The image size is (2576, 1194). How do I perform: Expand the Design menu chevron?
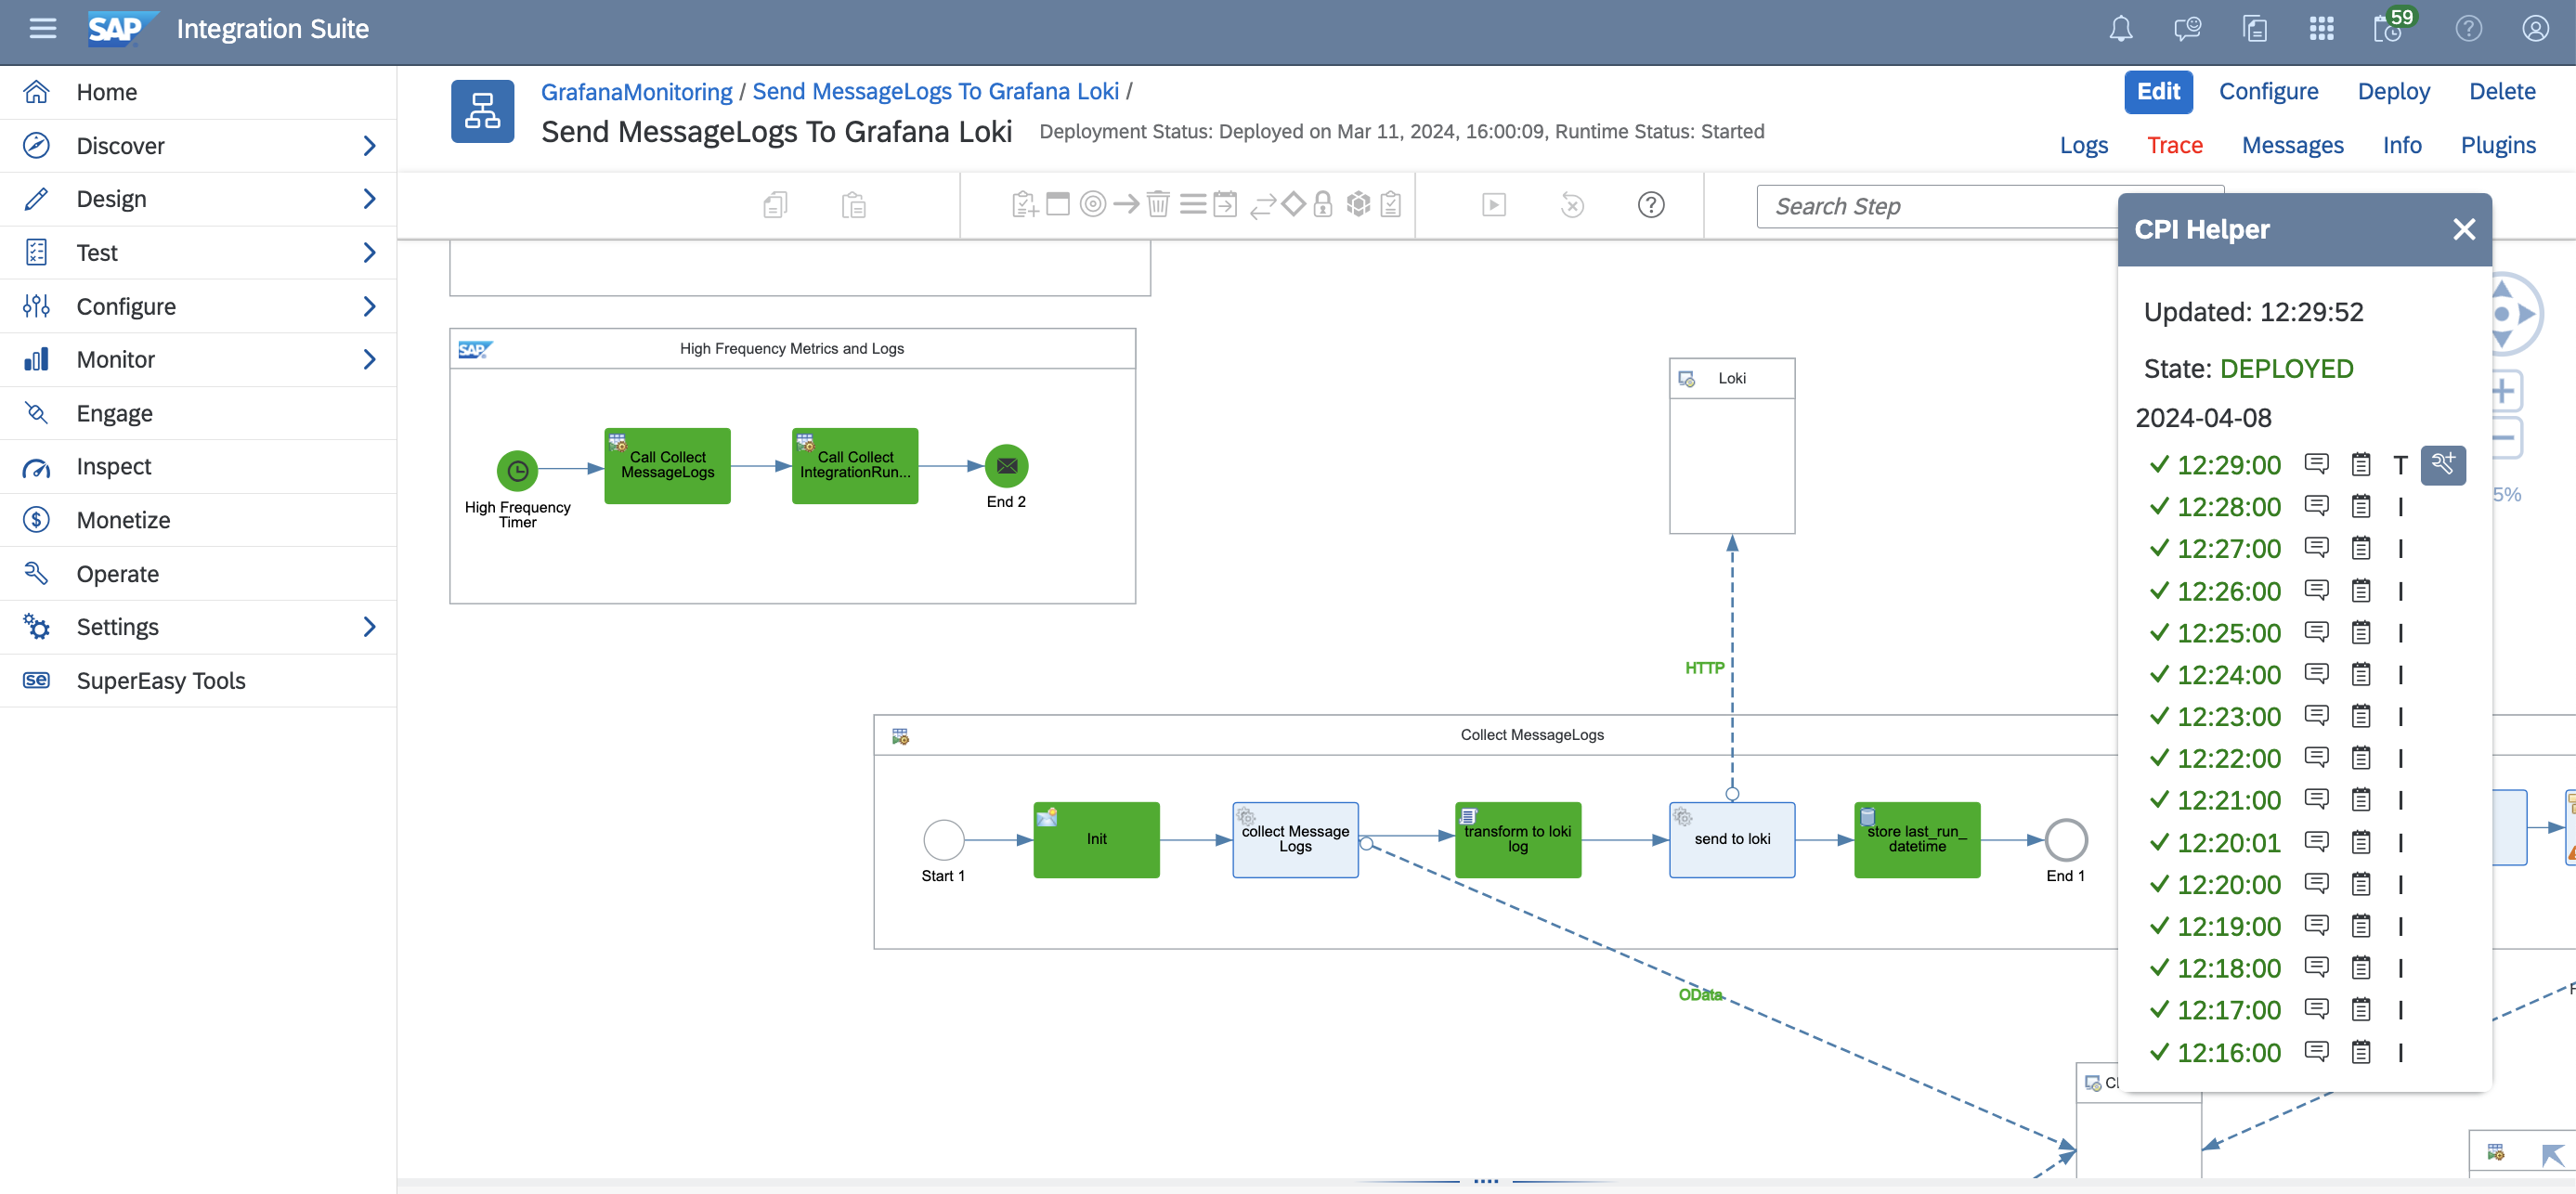[369, 199]
